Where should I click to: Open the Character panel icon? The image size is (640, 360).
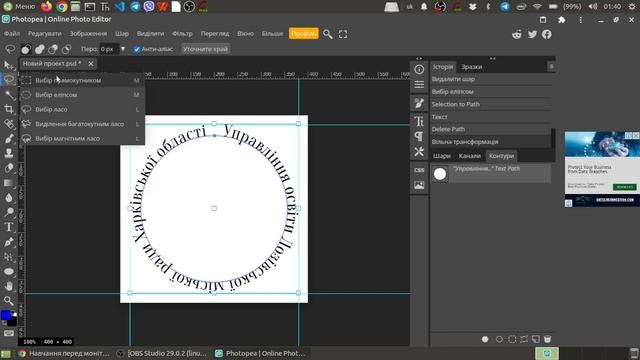[419, 121]
